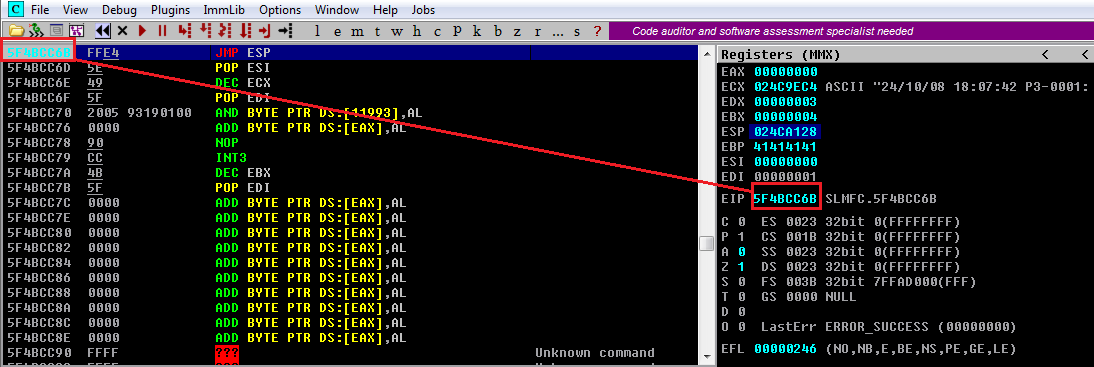The image size is (1094, 367).
Task: Run program with the red play icon
Action: pyautogui.click(x=142, y=31)
